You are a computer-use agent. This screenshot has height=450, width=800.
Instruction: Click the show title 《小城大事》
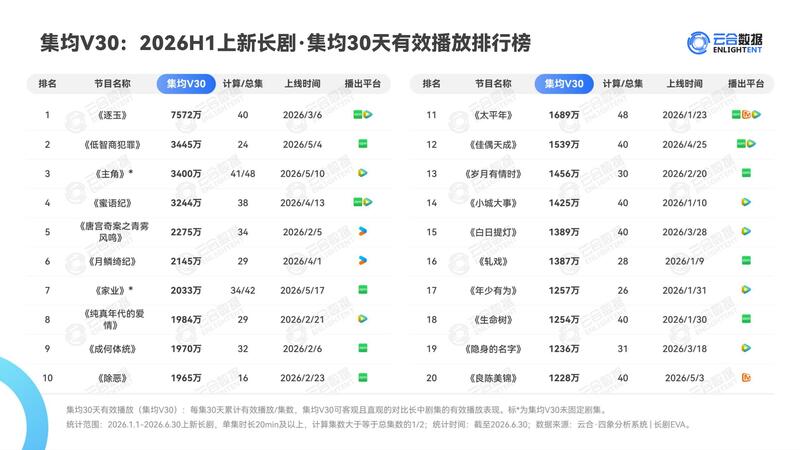coord(493,203)
